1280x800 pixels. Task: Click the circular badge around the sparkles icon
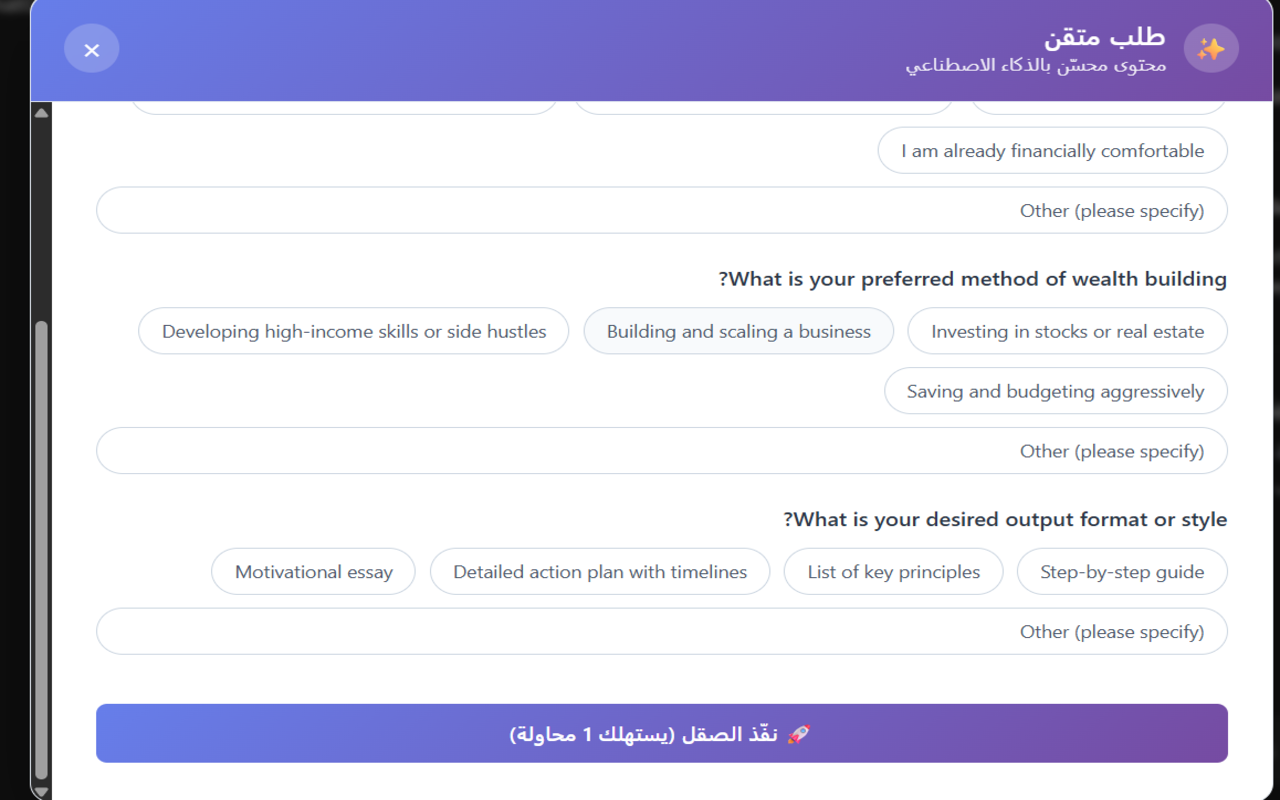tap(1211, 47)
